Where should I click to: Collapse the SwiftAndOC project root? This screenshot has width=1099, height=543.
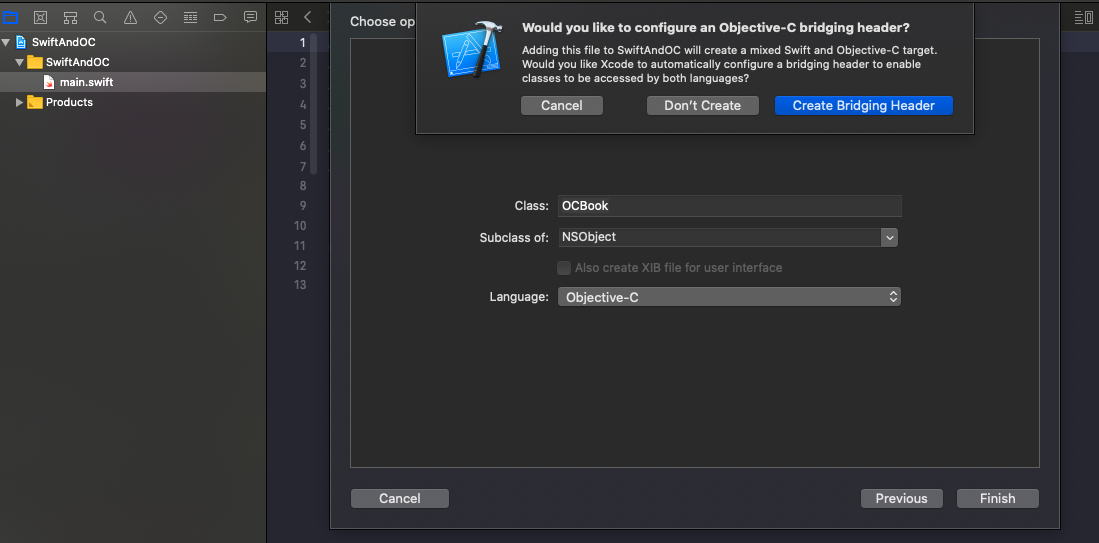pos(7,42)
